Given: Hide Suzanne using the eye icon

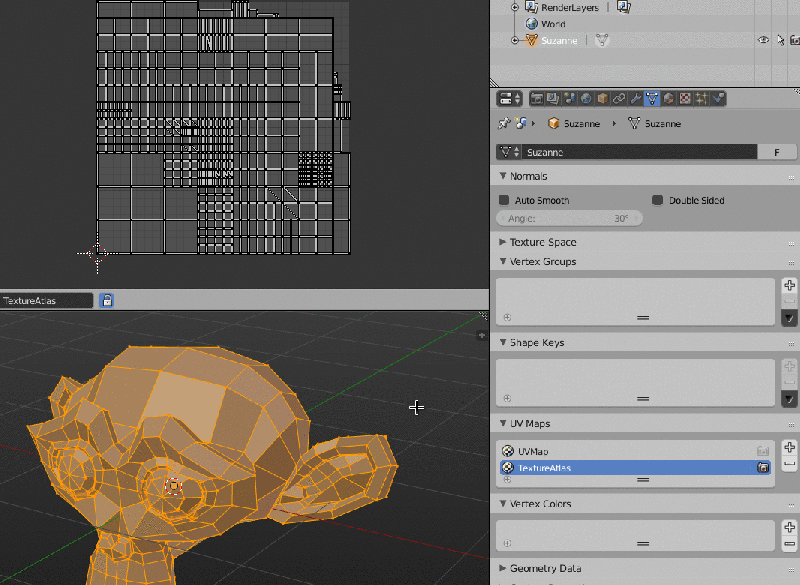Looking at the screenshot, I should (x=763, y=40).
